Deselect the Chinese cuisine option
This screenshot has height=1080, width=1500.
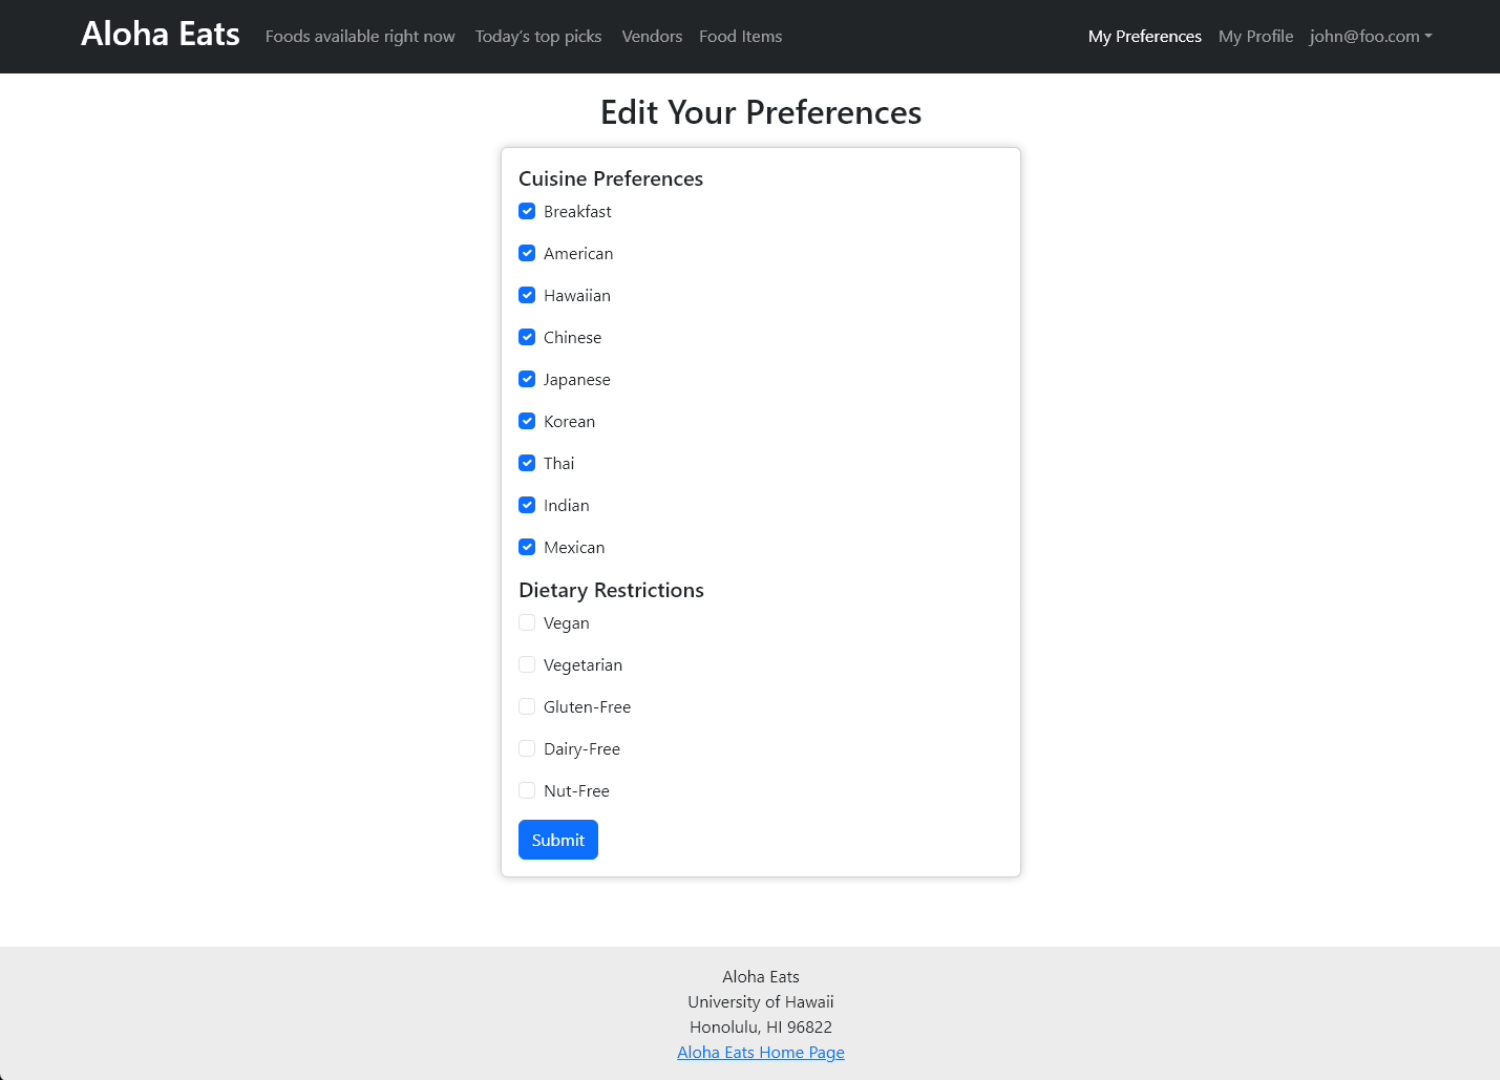[x=527, y=337]
